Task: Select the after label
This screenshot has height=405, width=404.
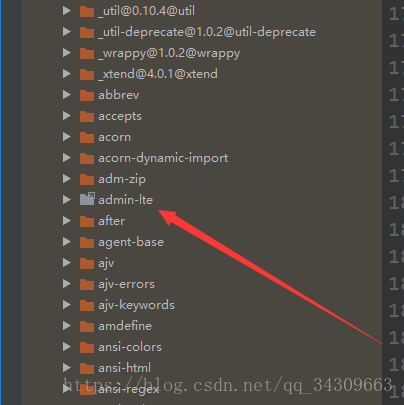Action: (112, 221)
